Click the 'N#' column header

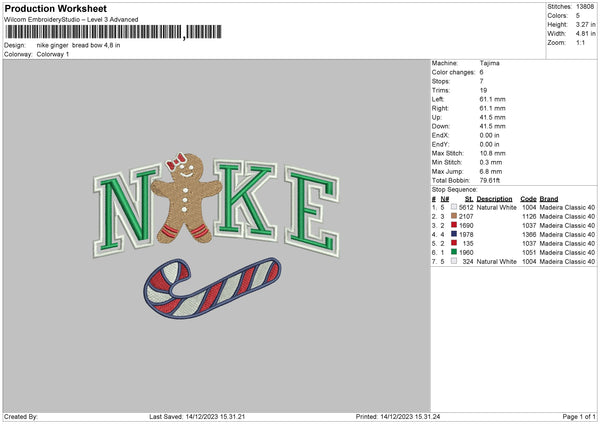(x=445, y=199)
